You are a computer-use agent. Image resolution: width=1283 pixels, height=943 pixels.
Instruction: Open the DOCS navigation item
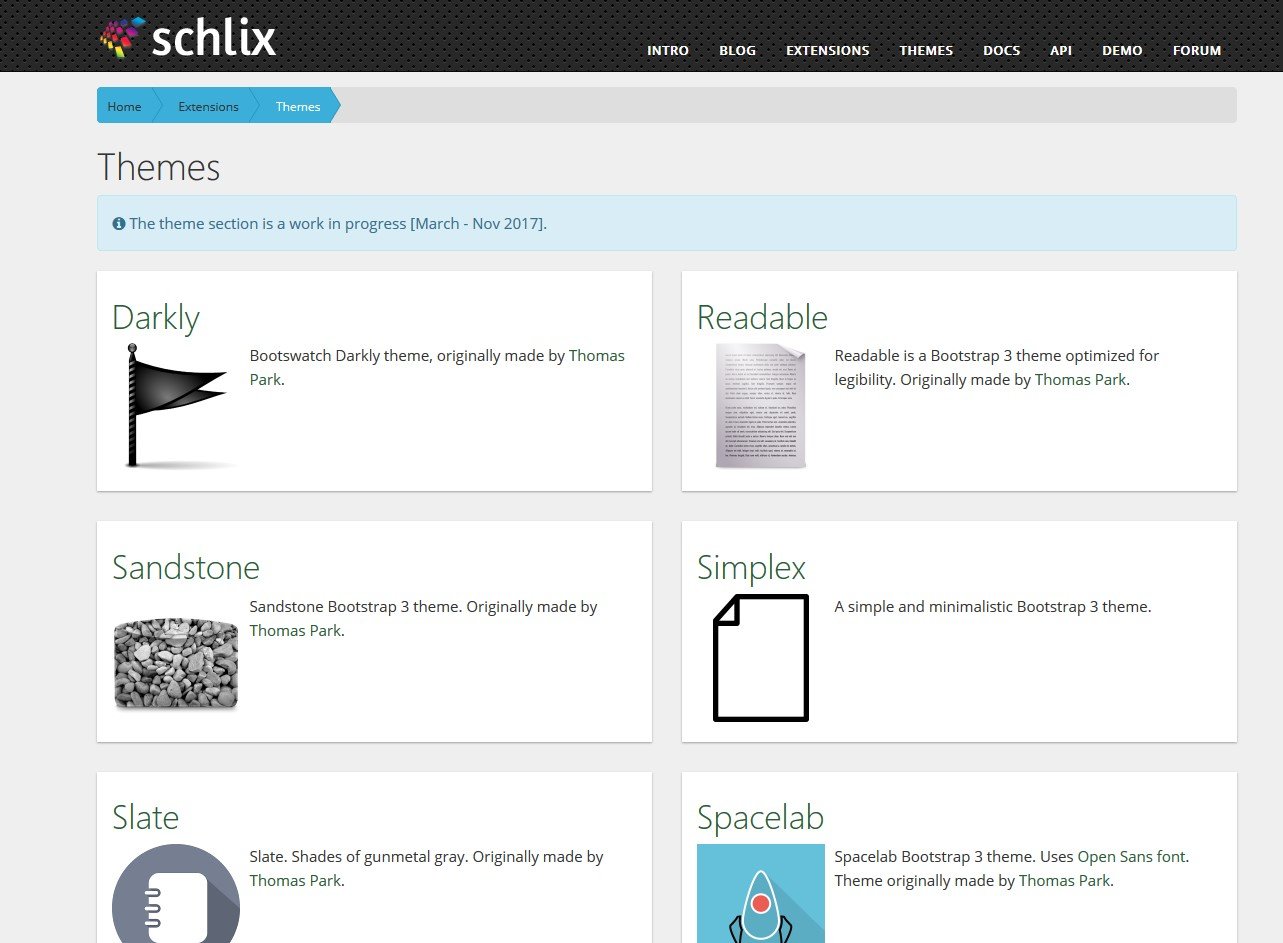tap(1001, 50)
